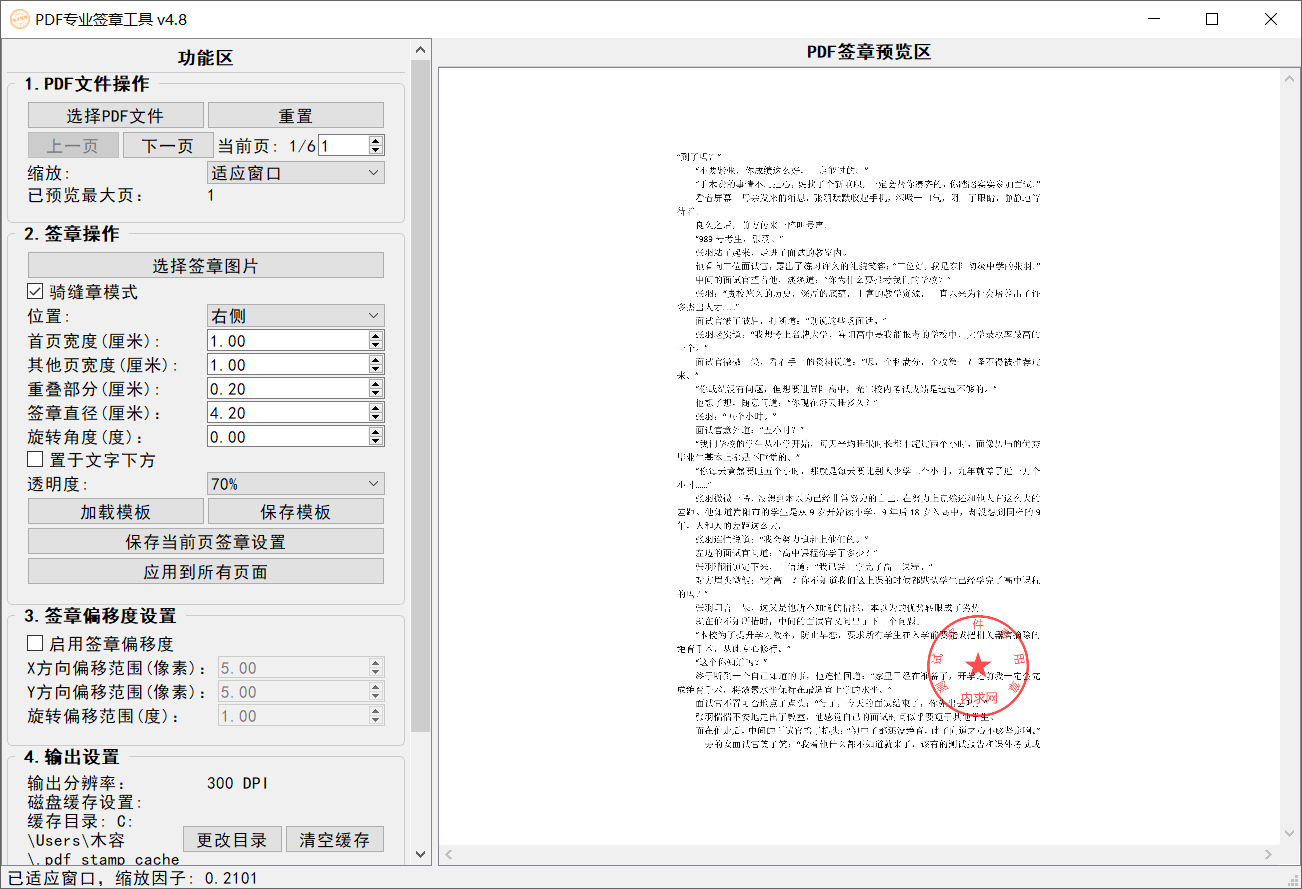Open the 透明度 dropdown set to 70%
Image resolution: width=1302 pixels, height=889 pixels.
tap(295, 483)
